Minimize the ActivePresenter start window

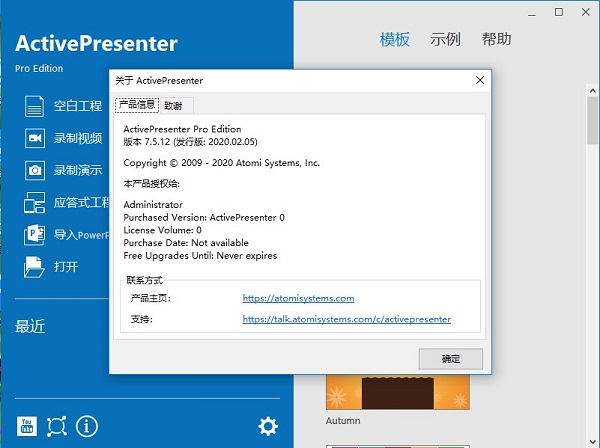coord(532,13)
